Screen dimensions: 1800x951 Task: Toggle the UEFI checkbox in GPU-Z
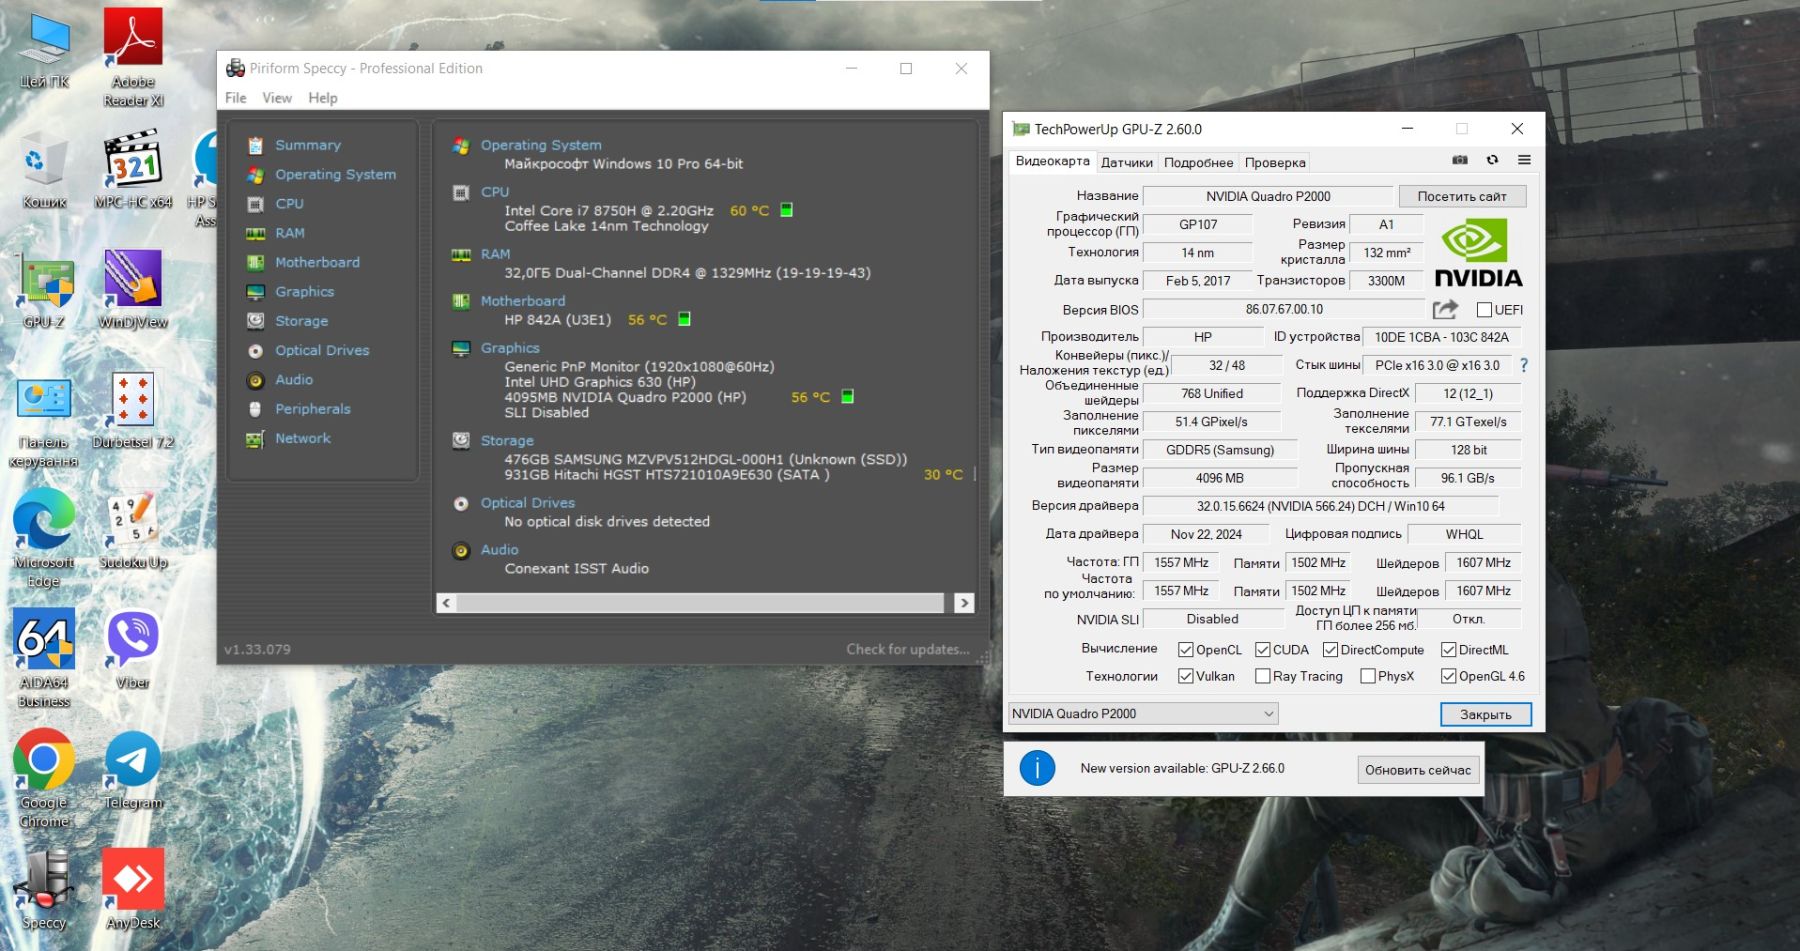(x=1484, y=310)
